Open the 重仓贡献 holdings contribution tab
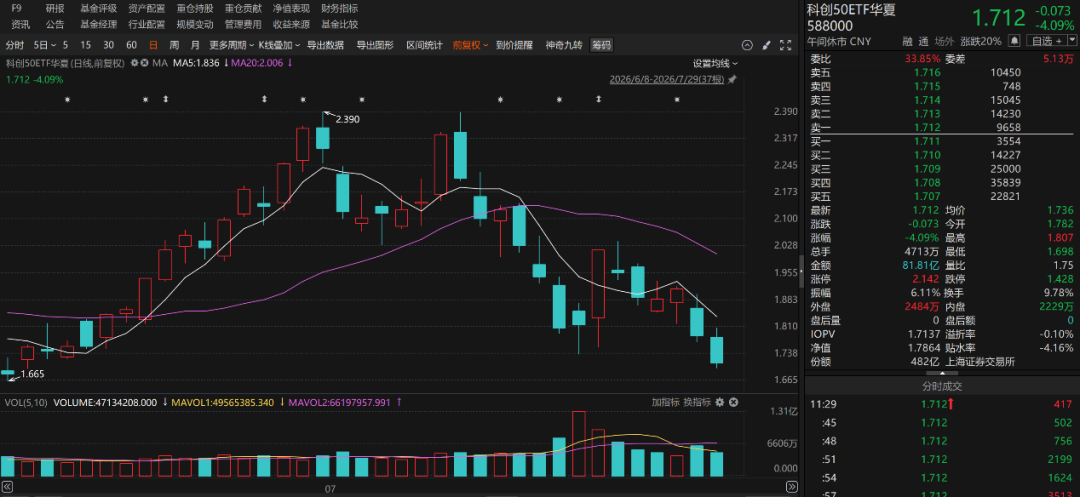1080x497 pixels. 243,9
